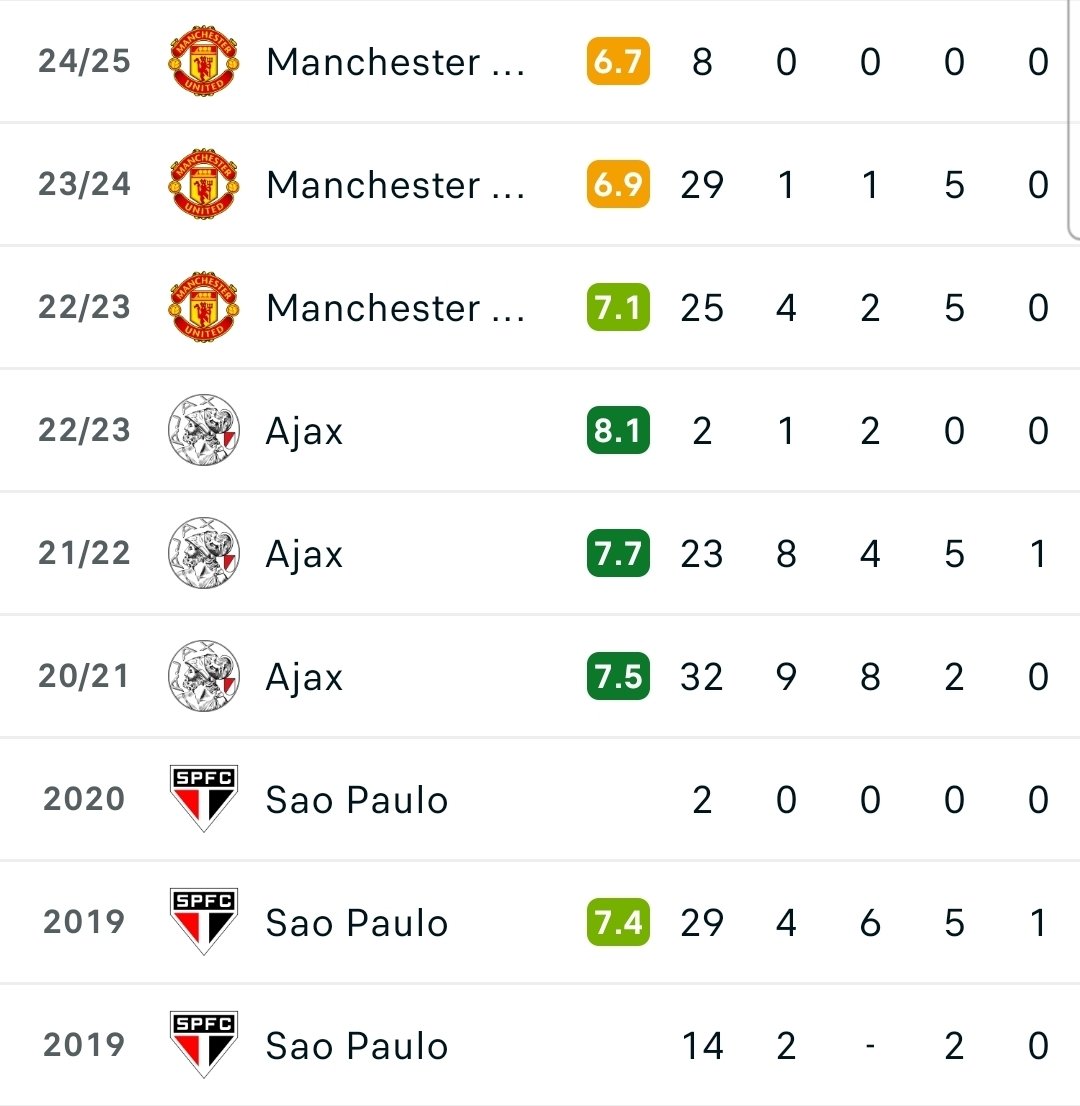This screenshot has height=1106, width=1080.
Task: Open the 24/25 Manchester season row text
Action: pyautogui.click(x=395, y=62)
